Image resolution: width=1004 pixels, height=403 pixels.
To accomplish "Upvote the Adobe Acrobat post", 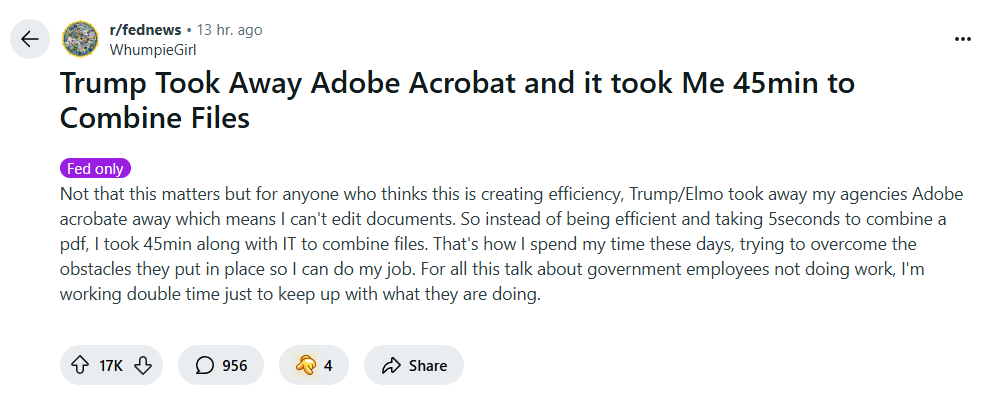I will 78,366.
